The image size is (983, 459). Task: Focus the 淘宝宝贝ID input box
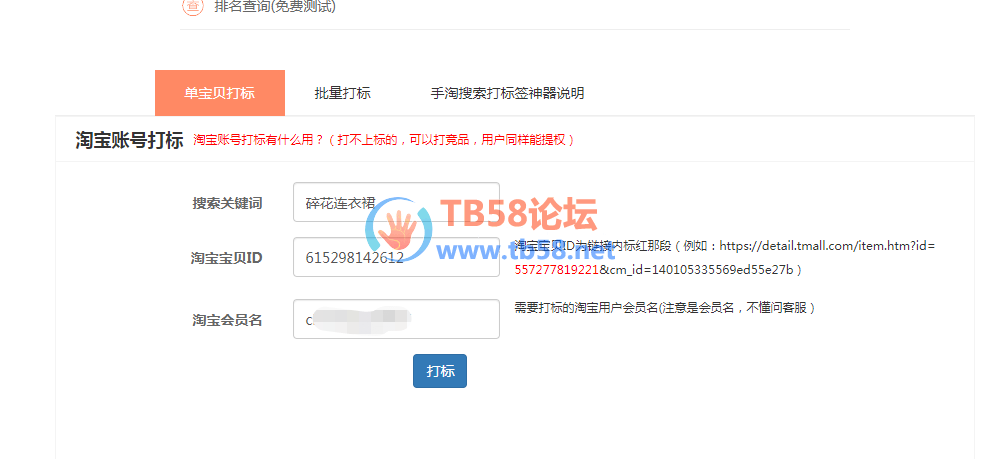click(396, 257)
